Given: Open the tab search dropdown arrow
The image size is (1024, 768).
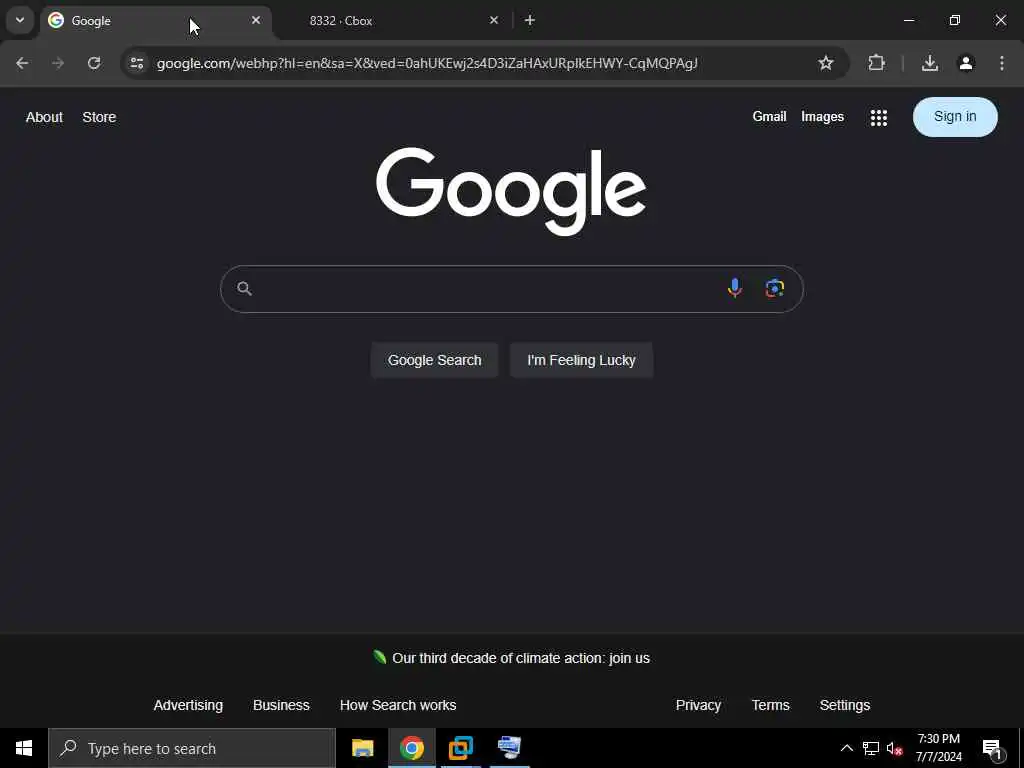Looking at the screenshot, I should tap(20, 20).
